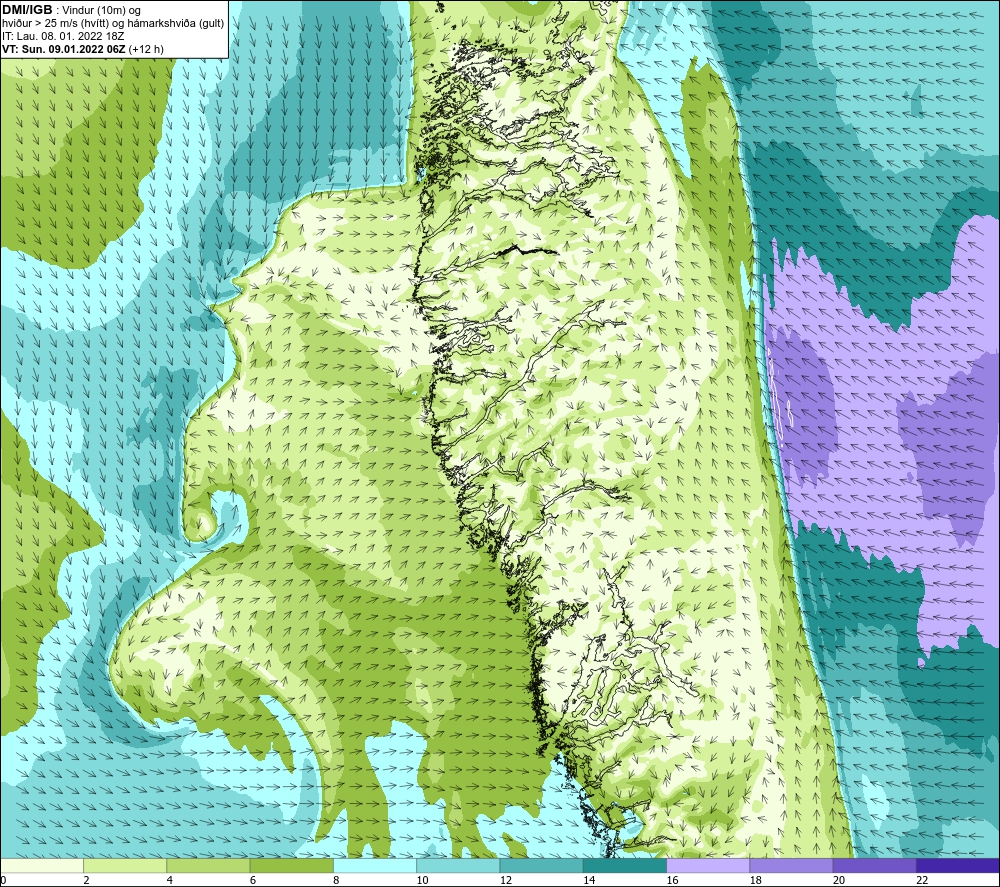Image resolution: width=1000 pixels, height=887 pixels.
Task: Click the legend scale label '0'
Action: pos(3,880)
